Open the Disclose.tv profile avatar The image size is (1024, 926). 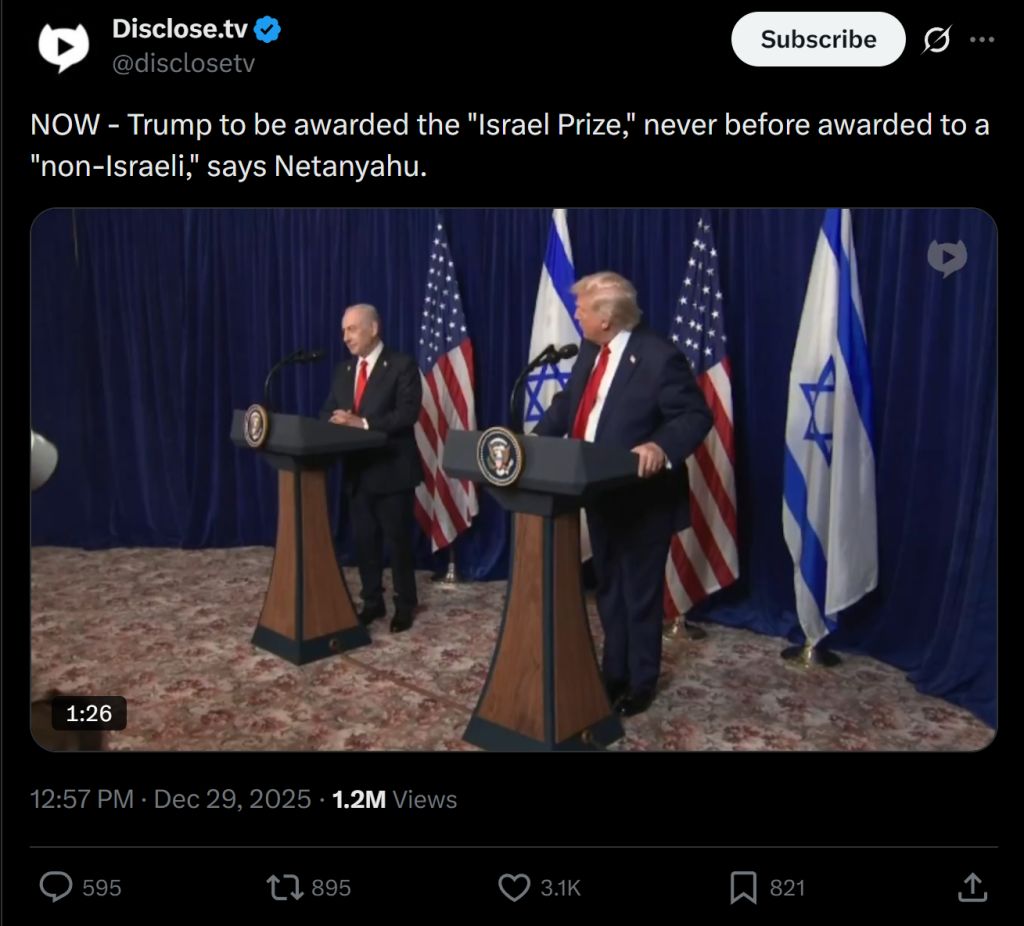point(63,46)
